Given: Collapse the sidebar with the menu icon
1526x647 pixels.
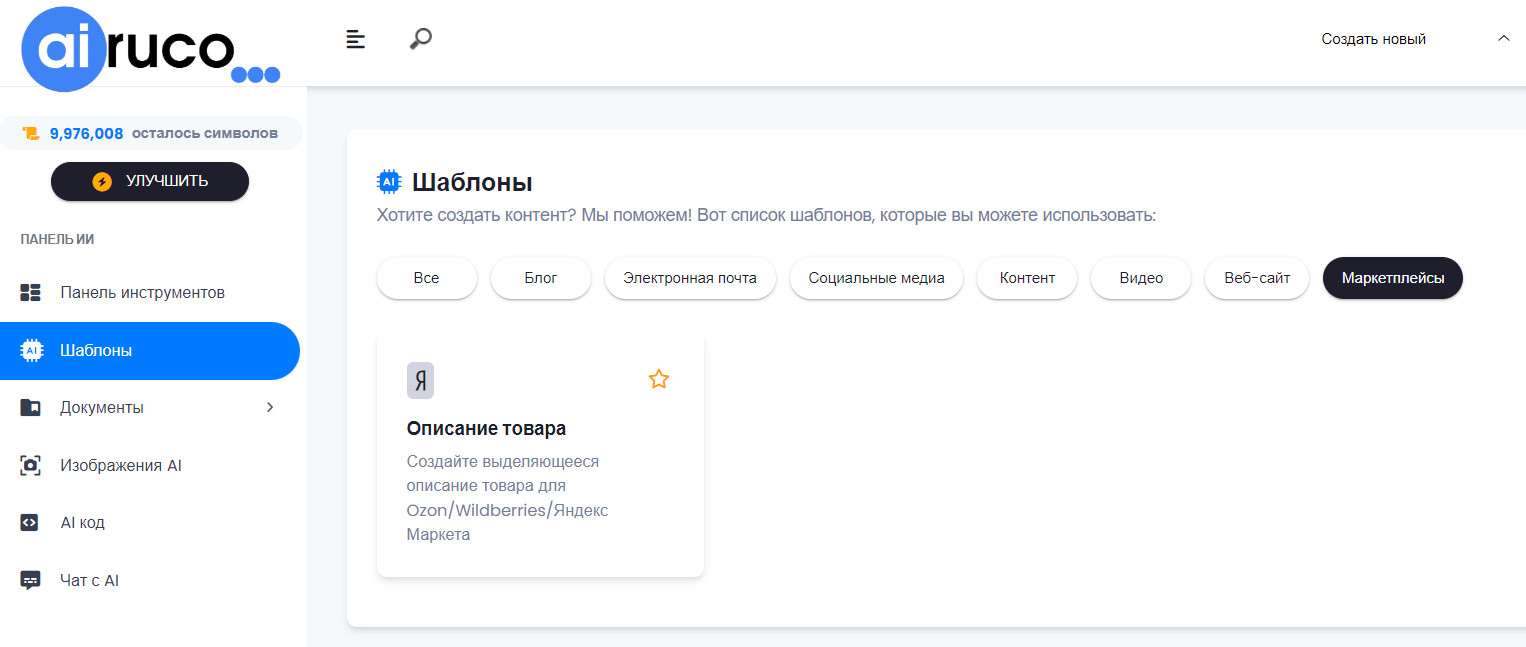Looking at the screenshot, I should pos(355,39).
